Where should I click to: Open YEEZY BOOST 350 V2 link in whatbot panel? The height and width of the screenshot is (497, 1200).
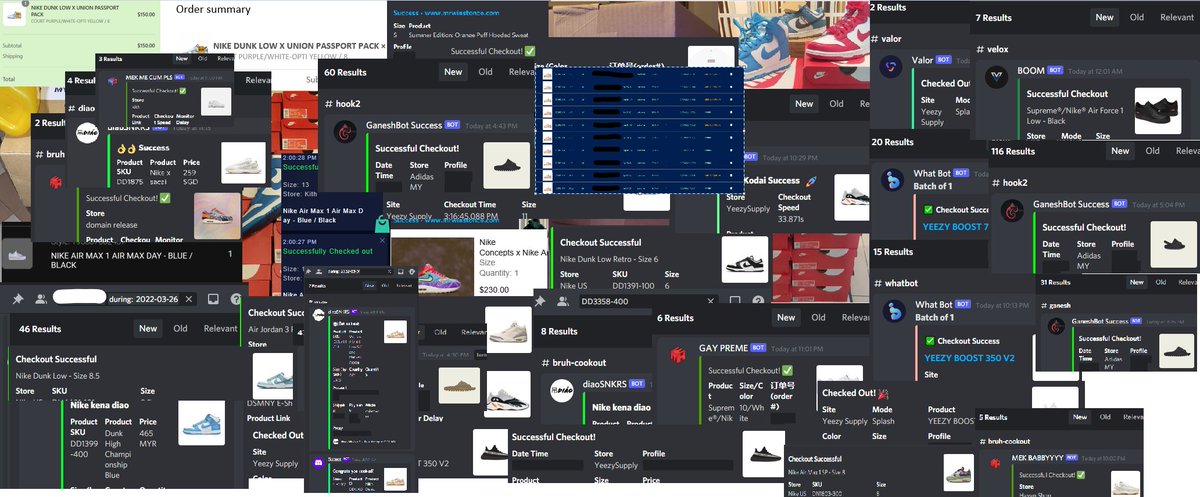pyautogui.click(x=970, y=358)
